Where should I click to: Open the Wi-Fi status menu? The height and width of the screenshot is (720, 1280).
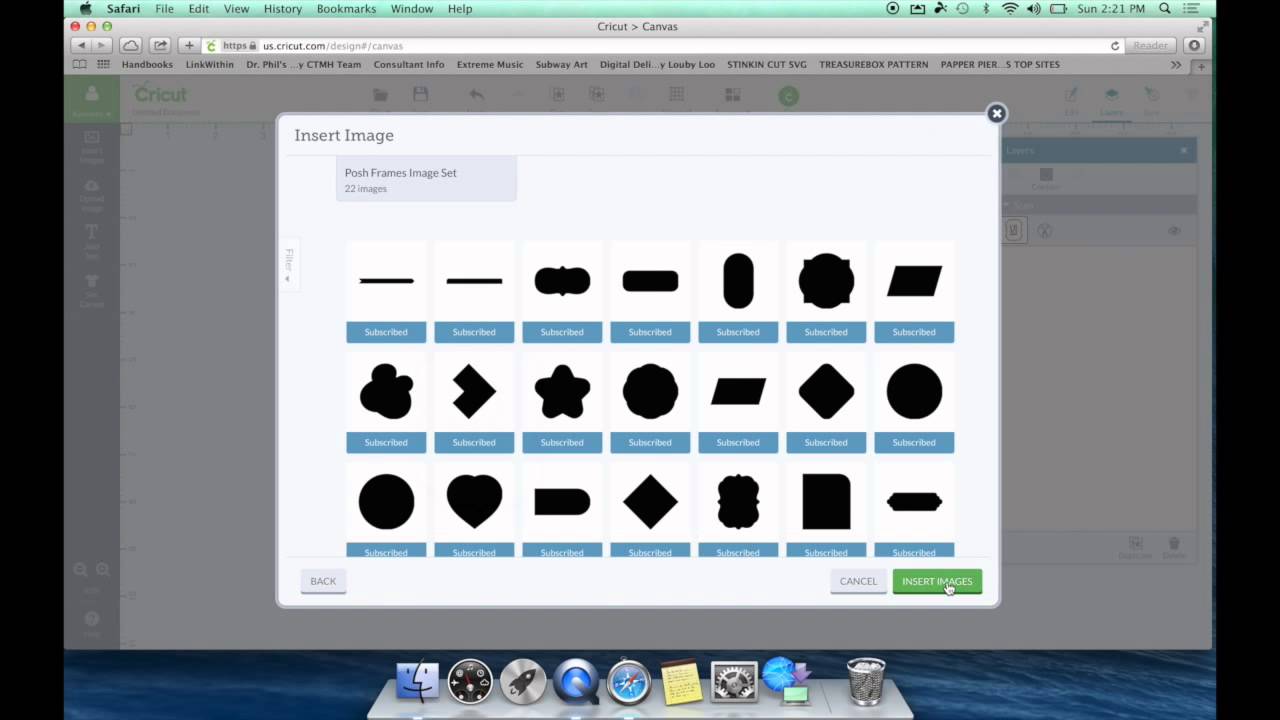coord(1010,9)
